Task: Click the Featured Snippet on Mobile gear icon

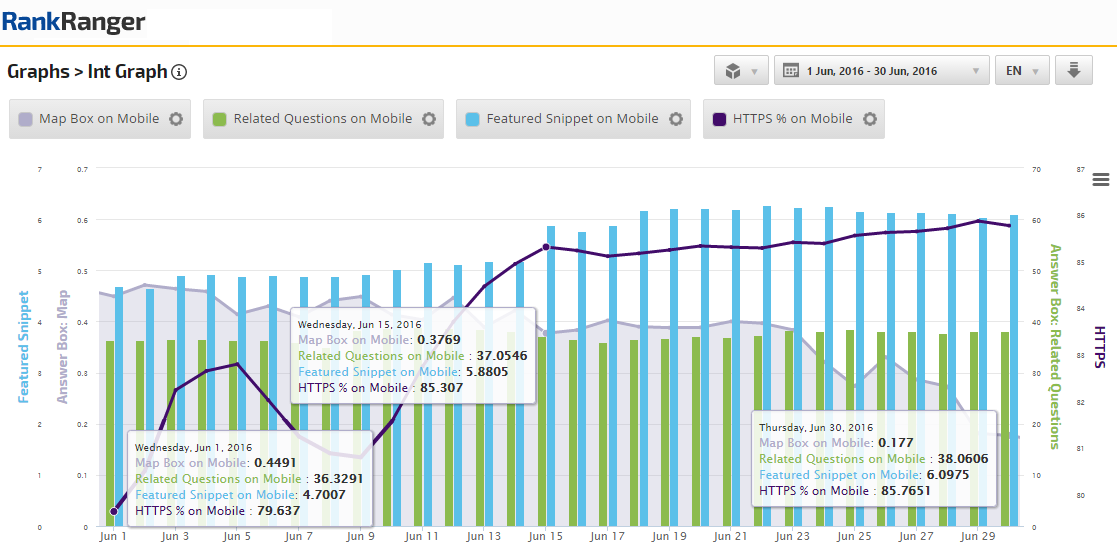Action: pyautogui.click(x=676, y=119)
